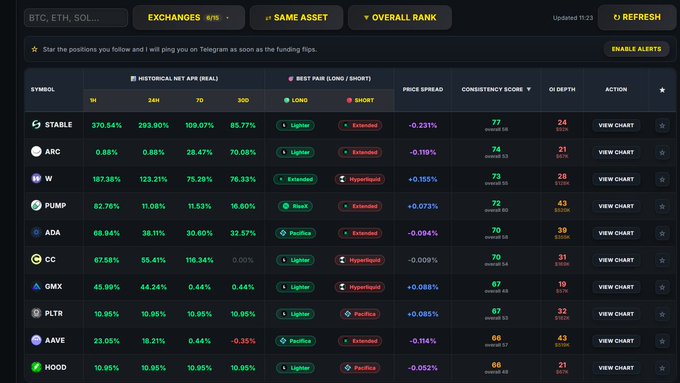Select Pacifica short badge in HOOD row
Screen dimensions: 680x383
point(360,368)
